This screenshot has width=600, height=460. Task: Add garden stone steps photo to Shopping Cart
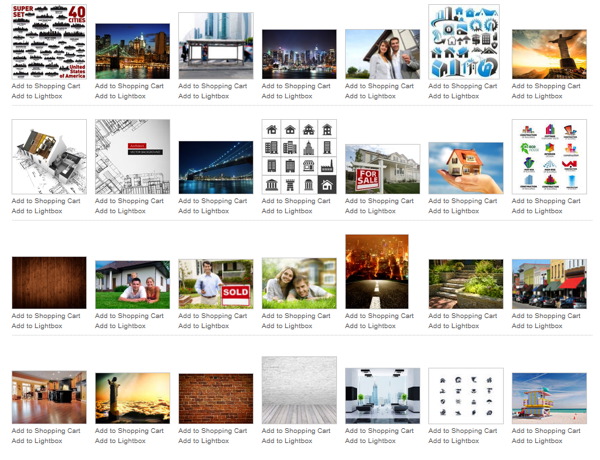462,316
